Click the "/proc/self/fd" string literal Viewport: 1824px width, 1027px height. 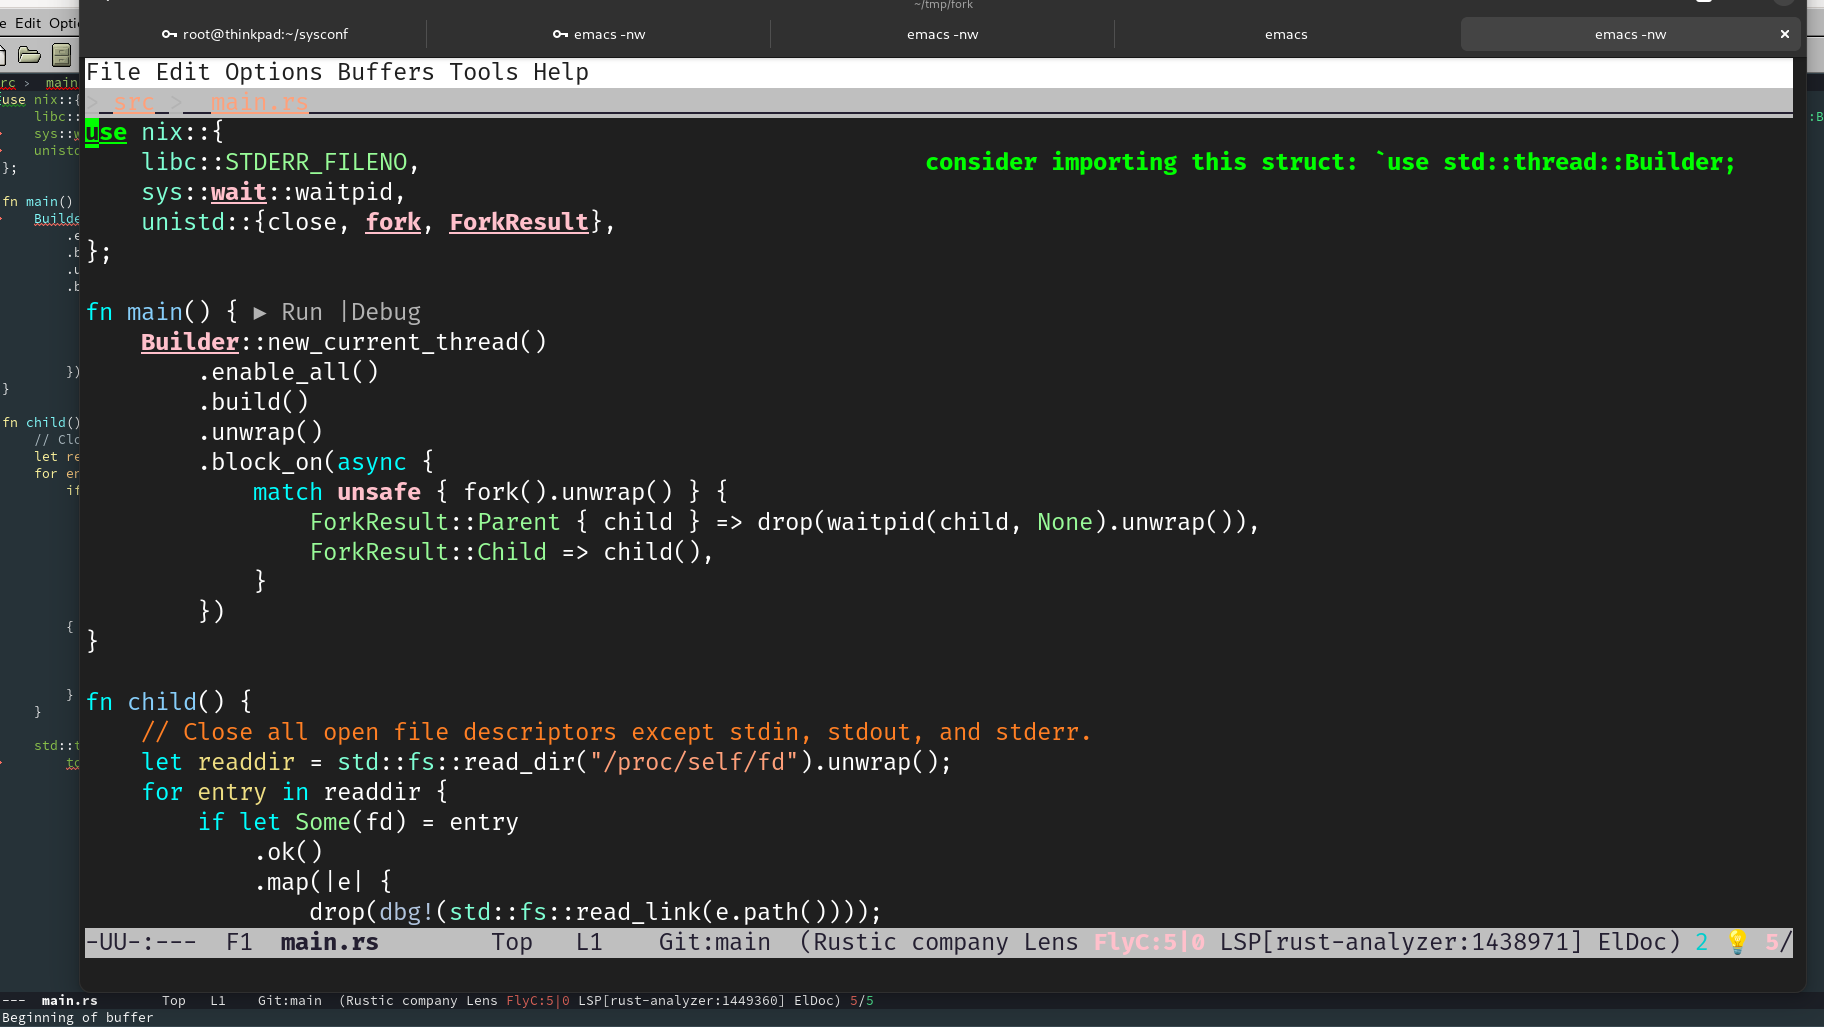(694, 762)
